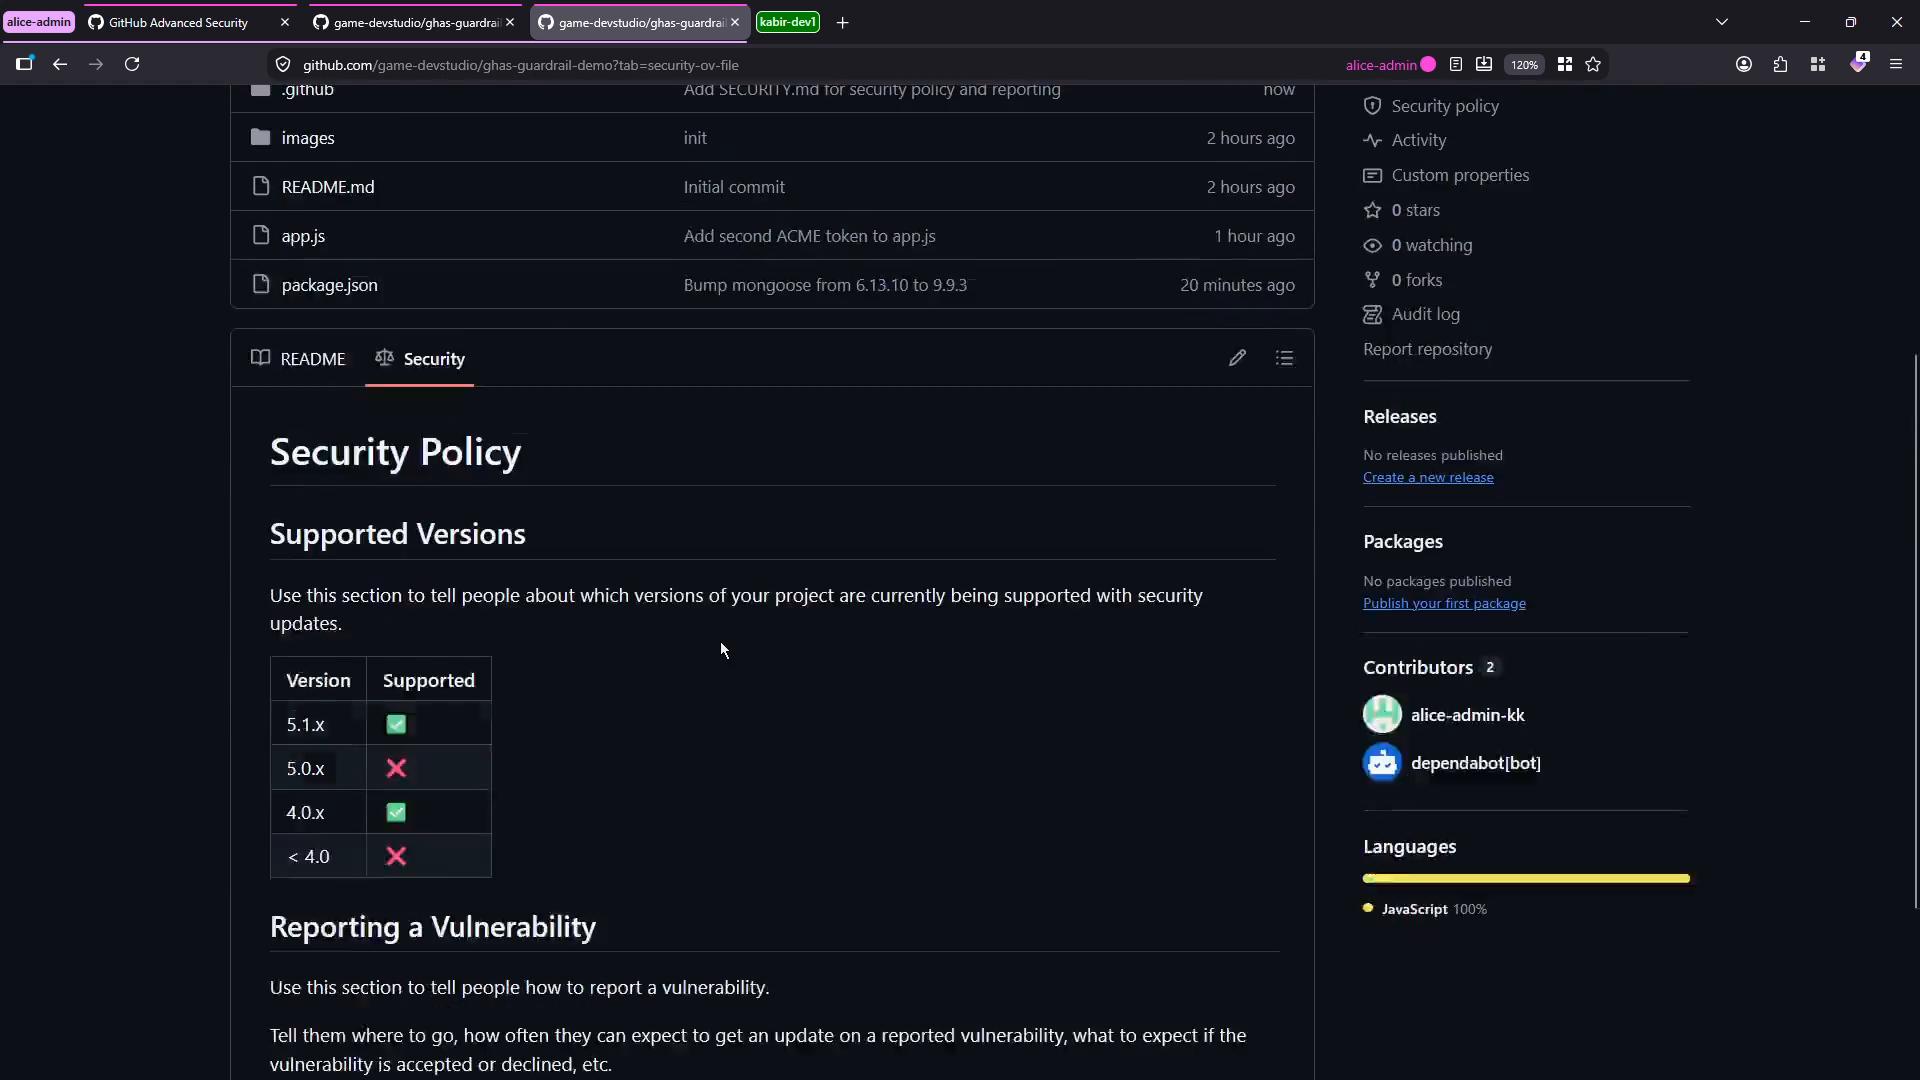Open the Firefox extensions puzzle icon
The width and height of the screenshot is (1920, 1080).
coord(1780,64)
